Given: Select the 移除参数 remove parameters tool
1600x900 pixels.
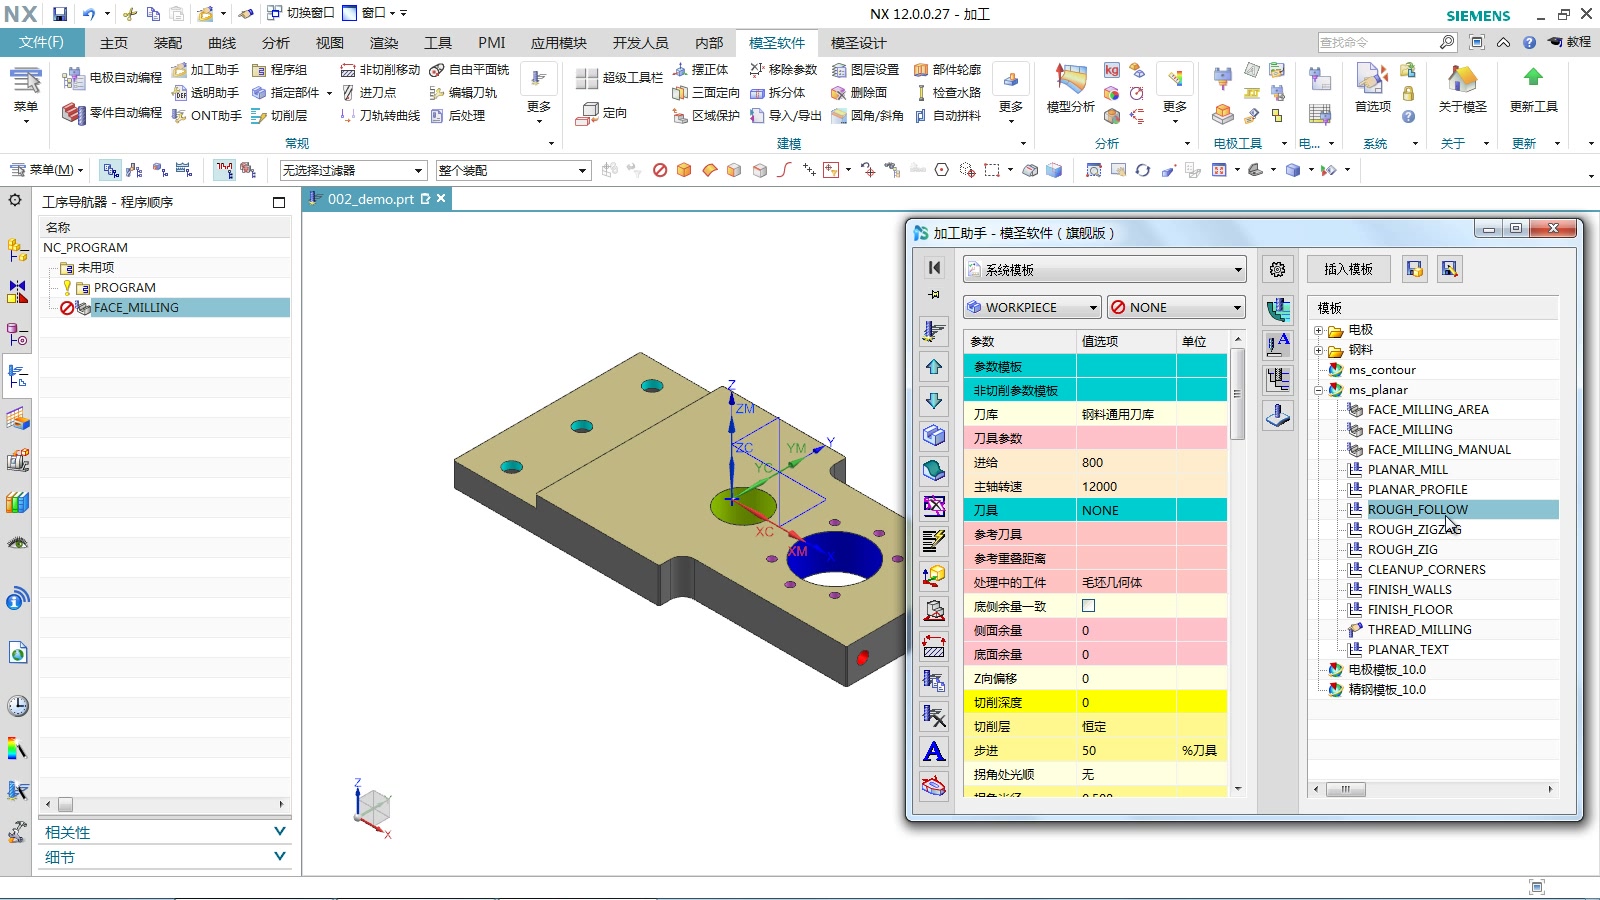Looking at the screenshot, I should [783, 70].
